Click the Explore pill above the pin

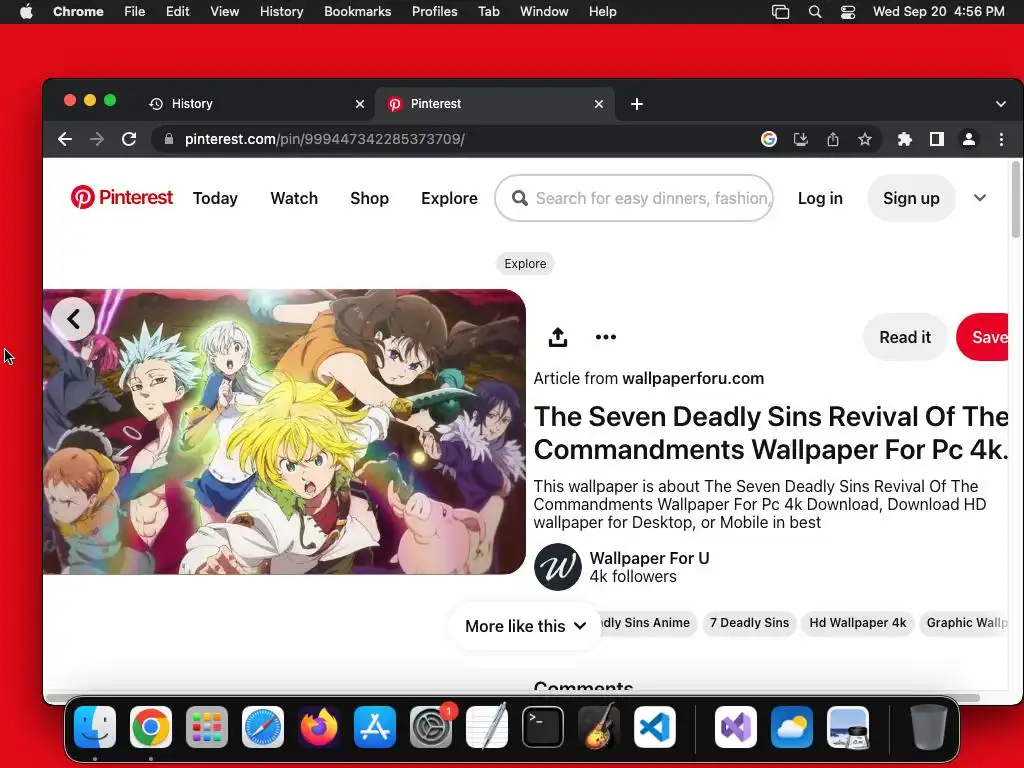pyautogui.click(x=525, y=264)
